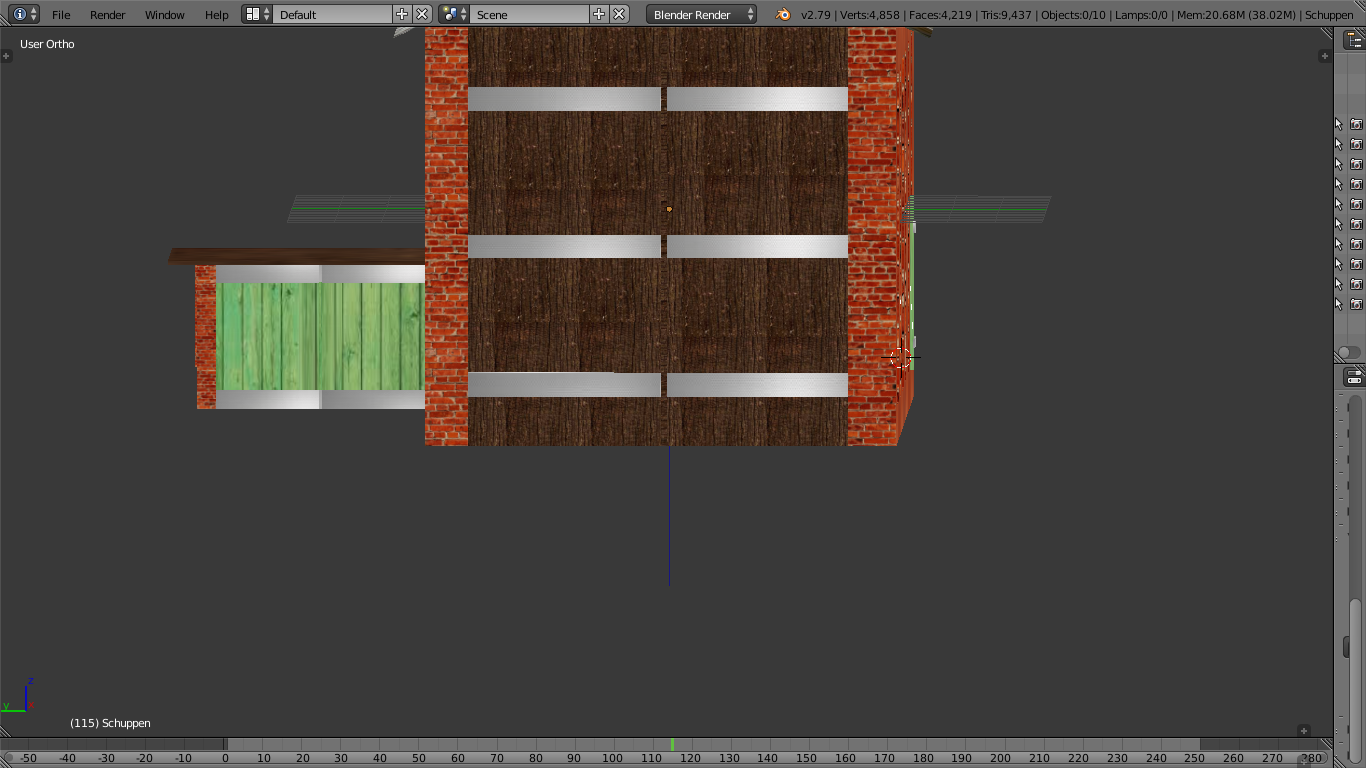Click the Blender logo icon
The width and height of the screenshot is (1366, 768).
tap(783, 14)
